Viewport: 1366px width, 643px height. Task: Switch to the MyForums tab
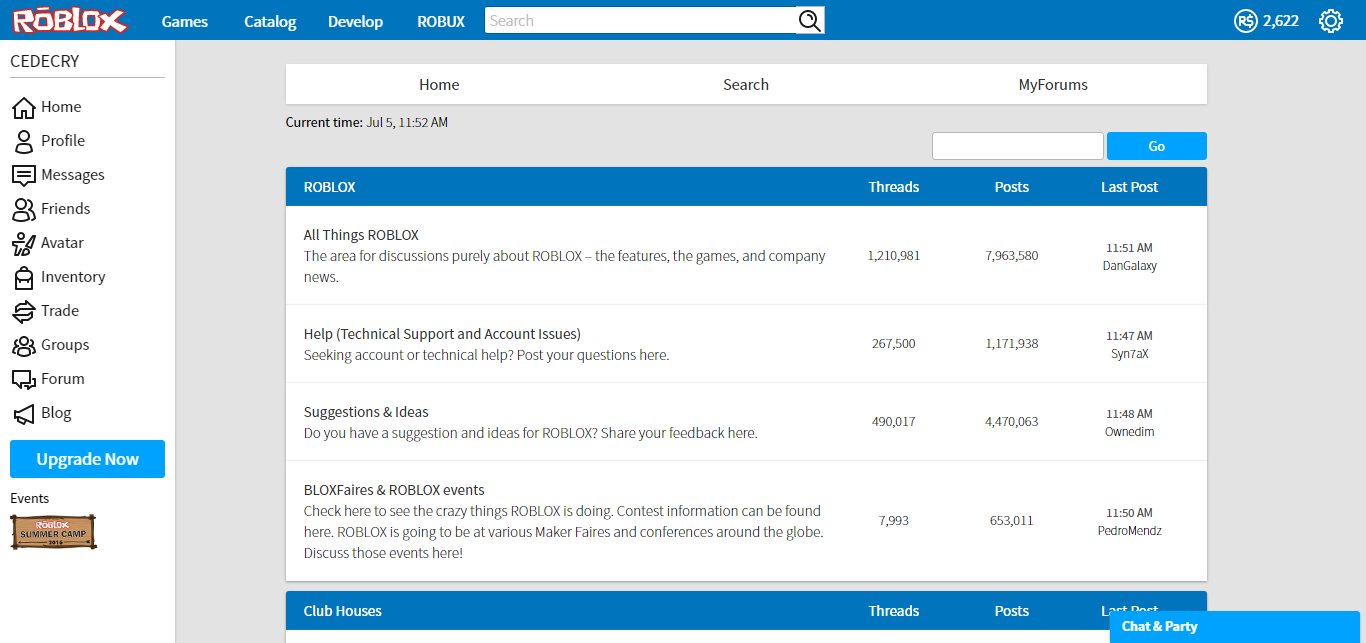1053,84
